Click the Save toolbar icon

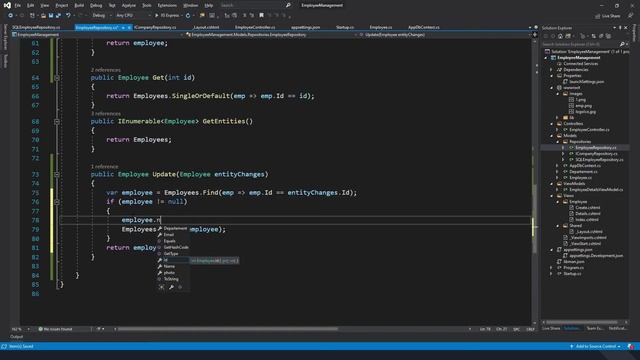pyautogui.click(x=51, y=16)
